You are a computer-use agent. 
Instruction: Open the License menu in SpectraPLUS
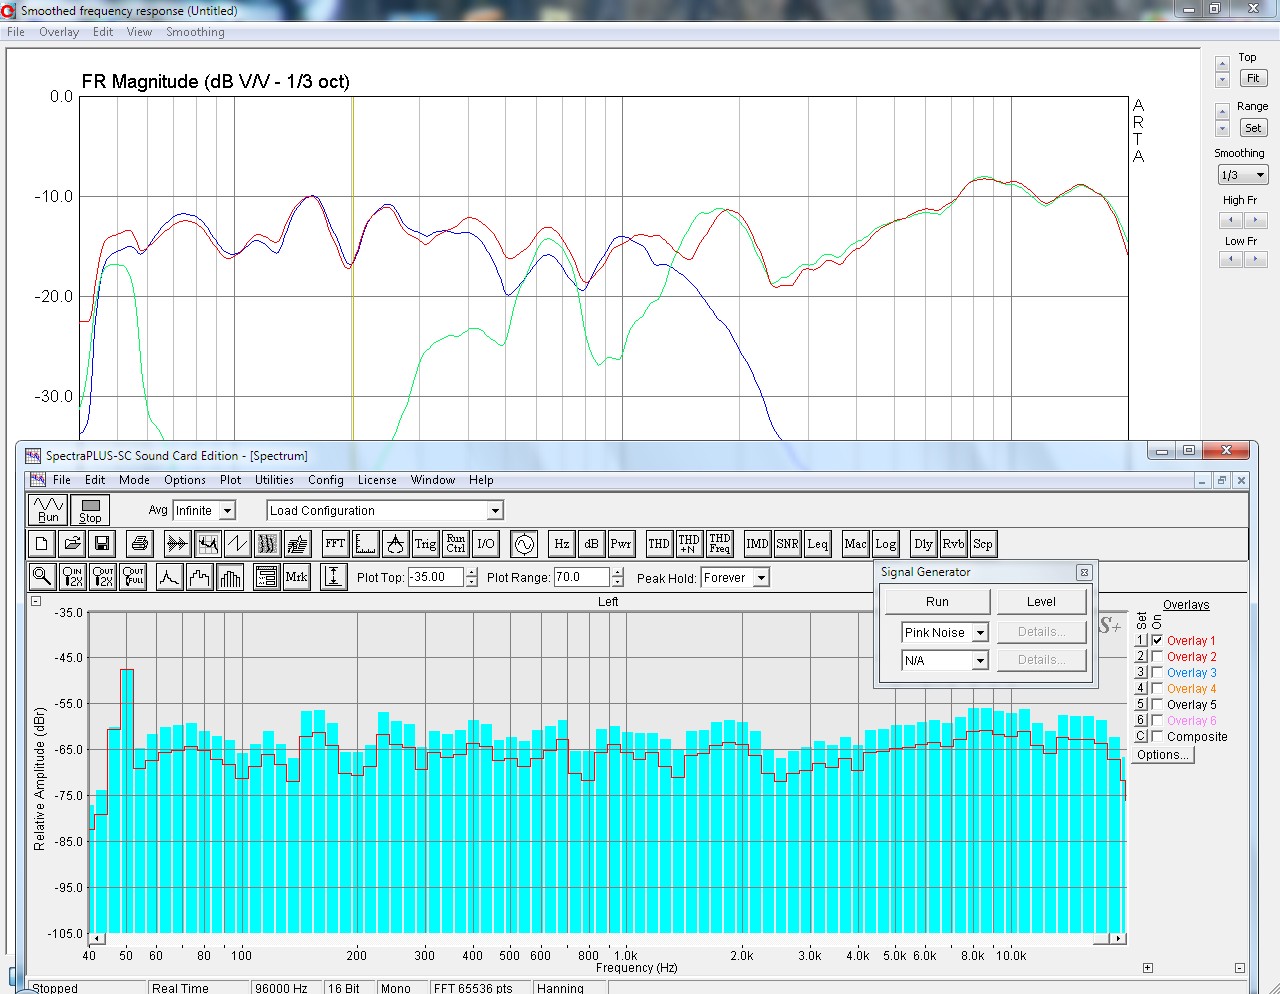tap(377, 480)
